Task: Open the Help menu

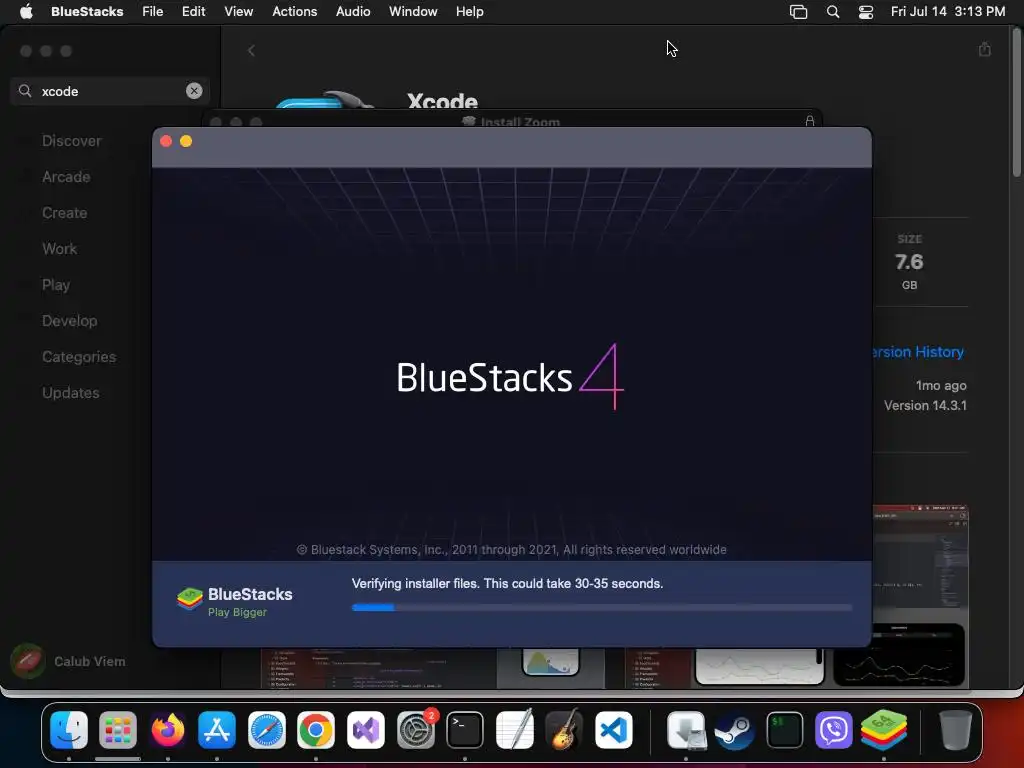Action: pyautogui.click(x=470, y=11)
